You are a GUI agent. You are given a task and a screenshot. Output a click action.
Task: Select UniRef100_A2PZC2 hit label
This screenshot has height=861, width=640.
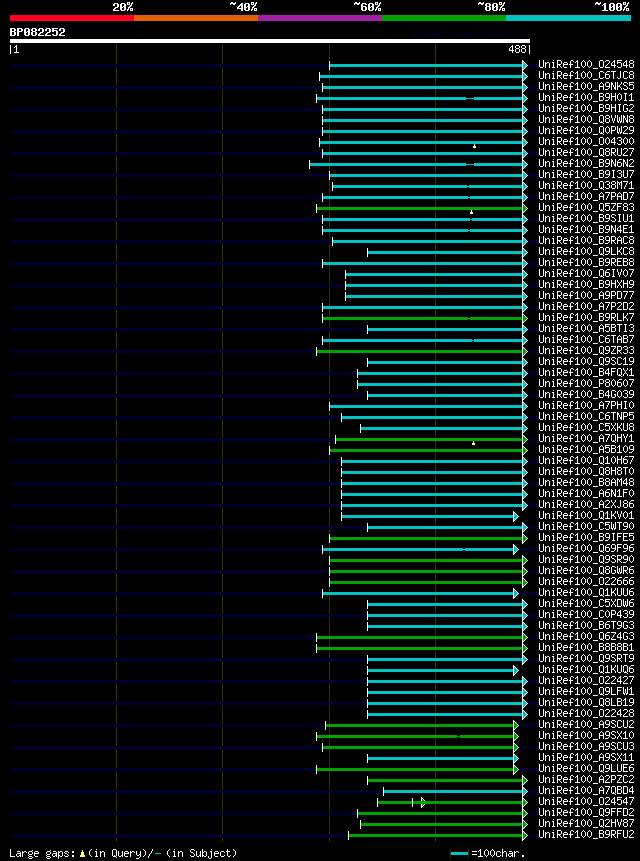click(x=586, y=779)
